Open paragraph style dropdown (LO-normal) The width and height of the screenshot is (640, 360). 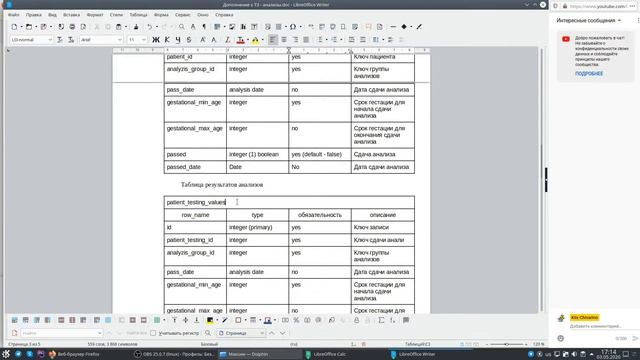coord(50,40)
